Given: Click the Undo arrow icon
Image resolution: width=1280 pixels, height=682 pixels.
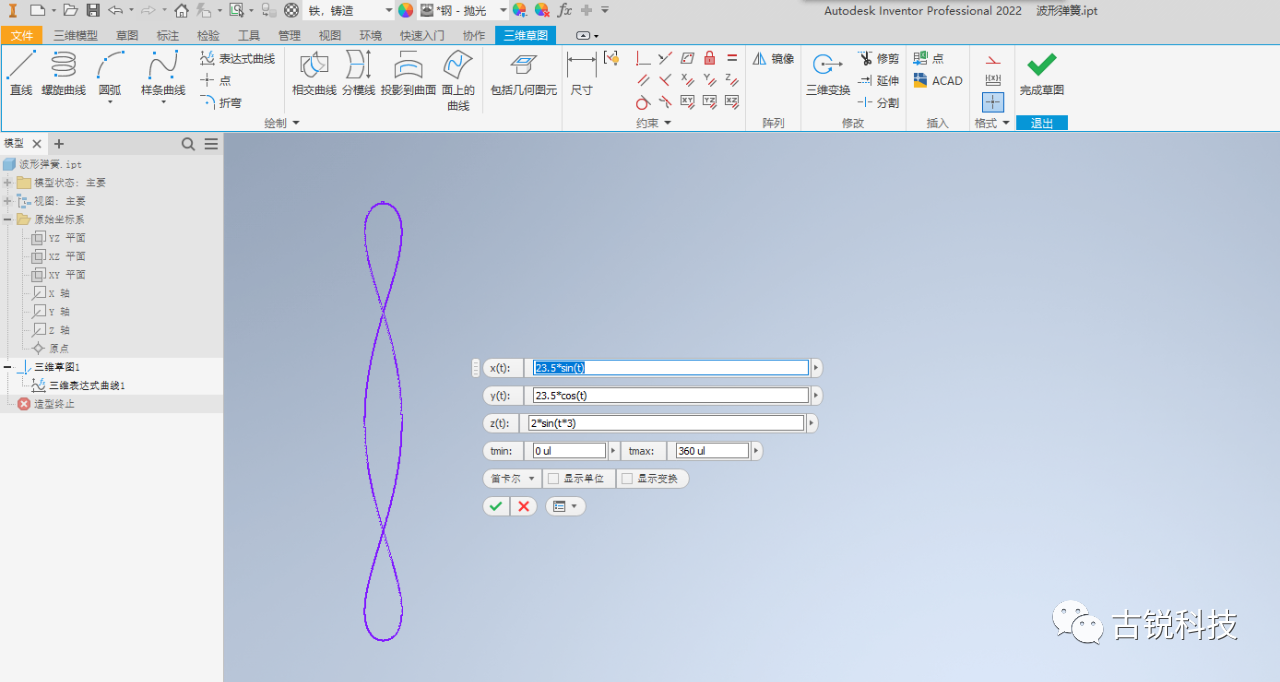Looking at the screenshot, I should (115, 10).
